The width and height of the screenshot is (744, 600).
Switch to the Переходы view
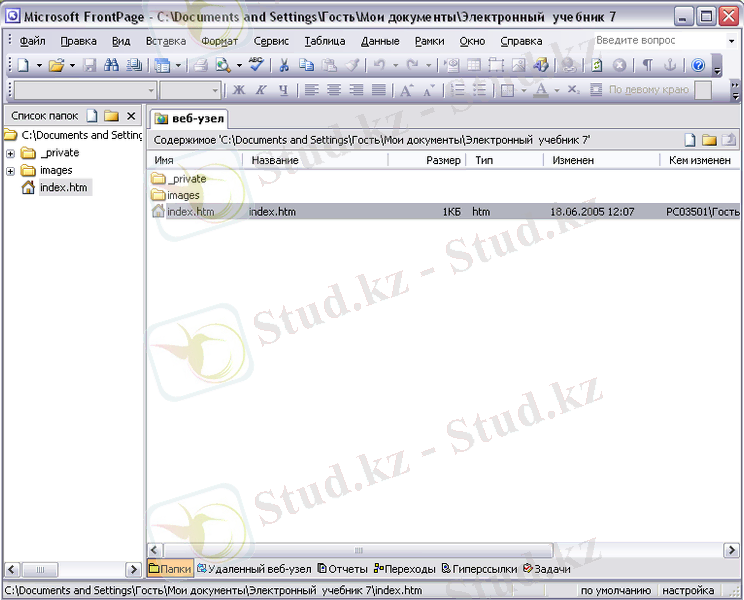(x=405, y=569)
